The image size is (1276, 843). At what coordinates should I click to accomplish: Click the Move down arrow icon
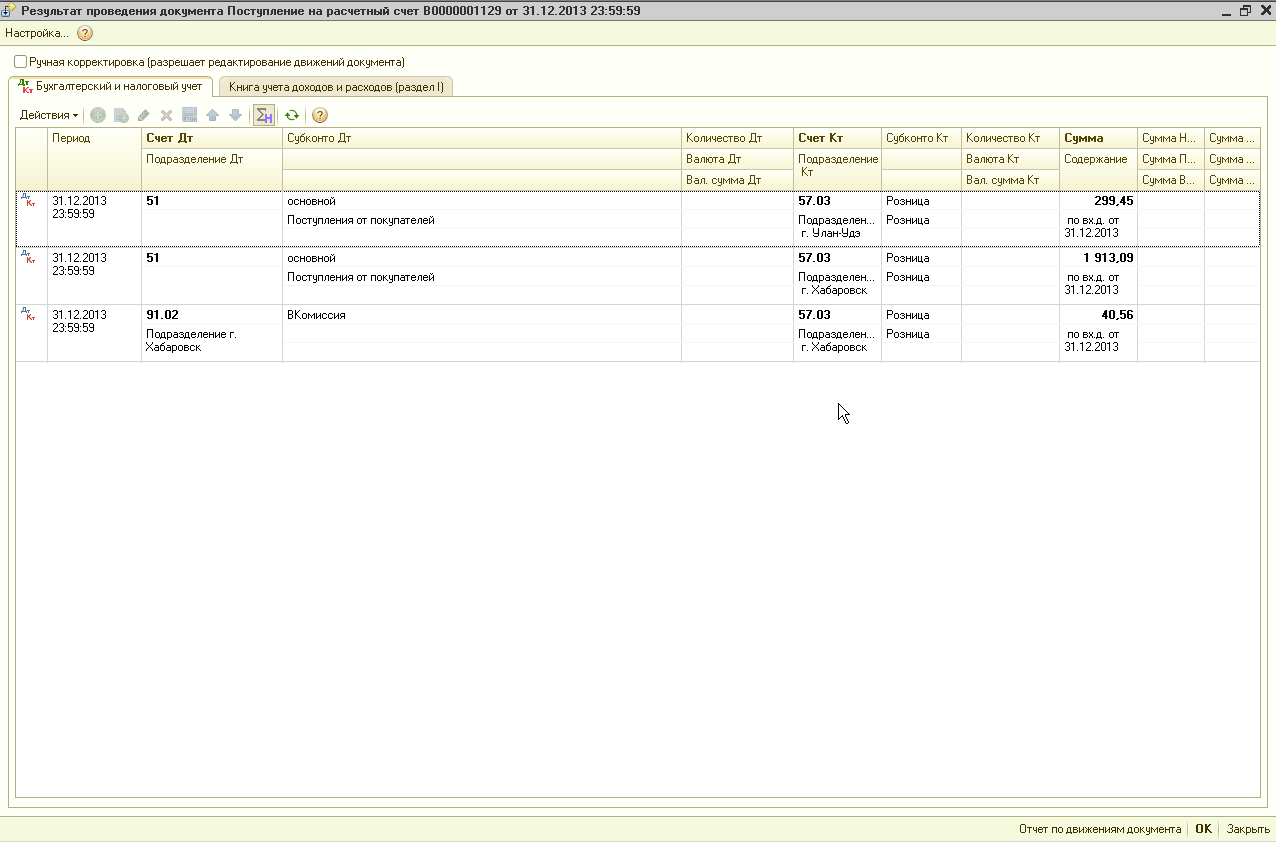click(235, 115)
